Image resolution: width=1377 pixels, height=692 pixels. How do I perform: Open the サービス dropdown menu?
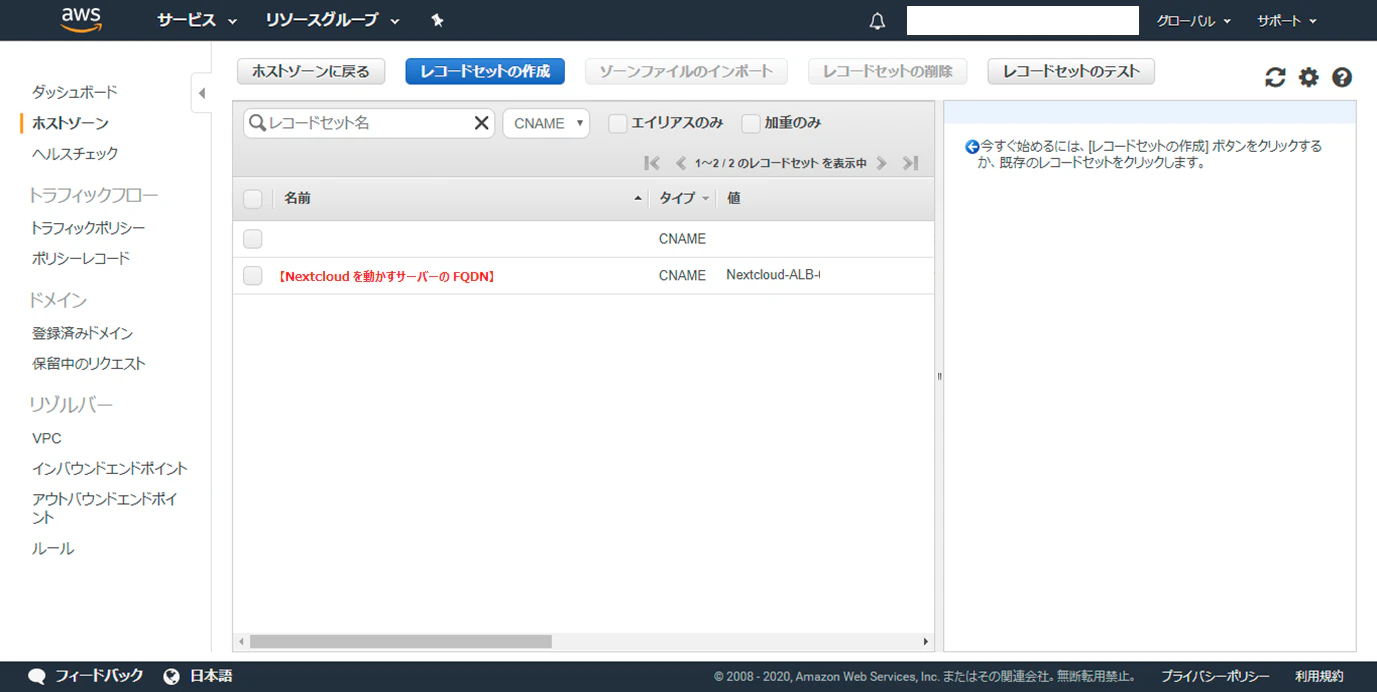197,20
